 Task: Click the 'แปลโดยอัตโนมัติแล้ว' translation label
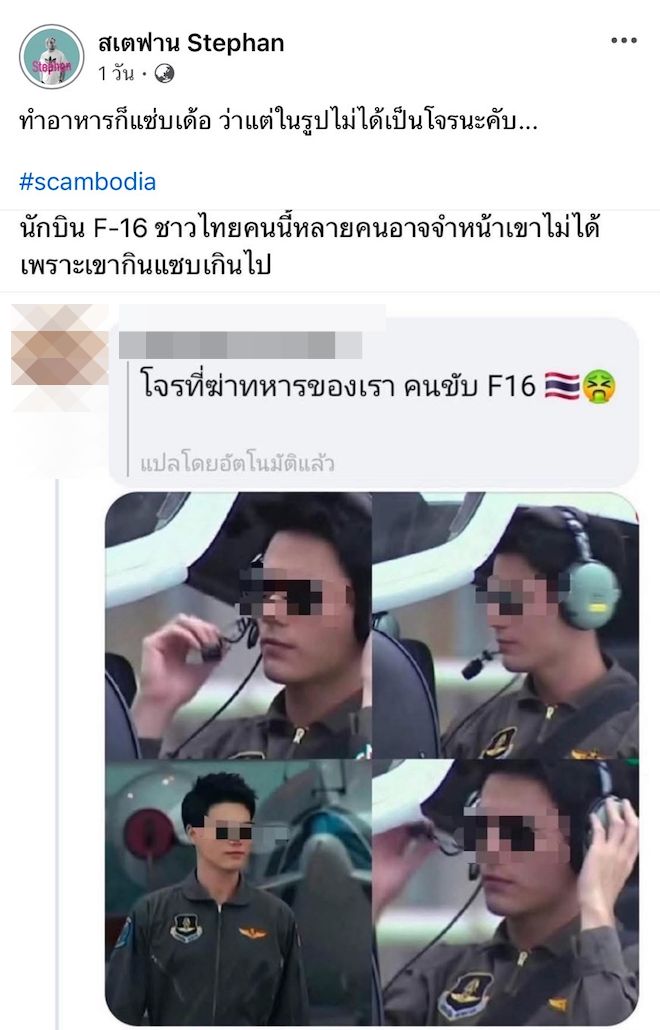coord(237,463)
